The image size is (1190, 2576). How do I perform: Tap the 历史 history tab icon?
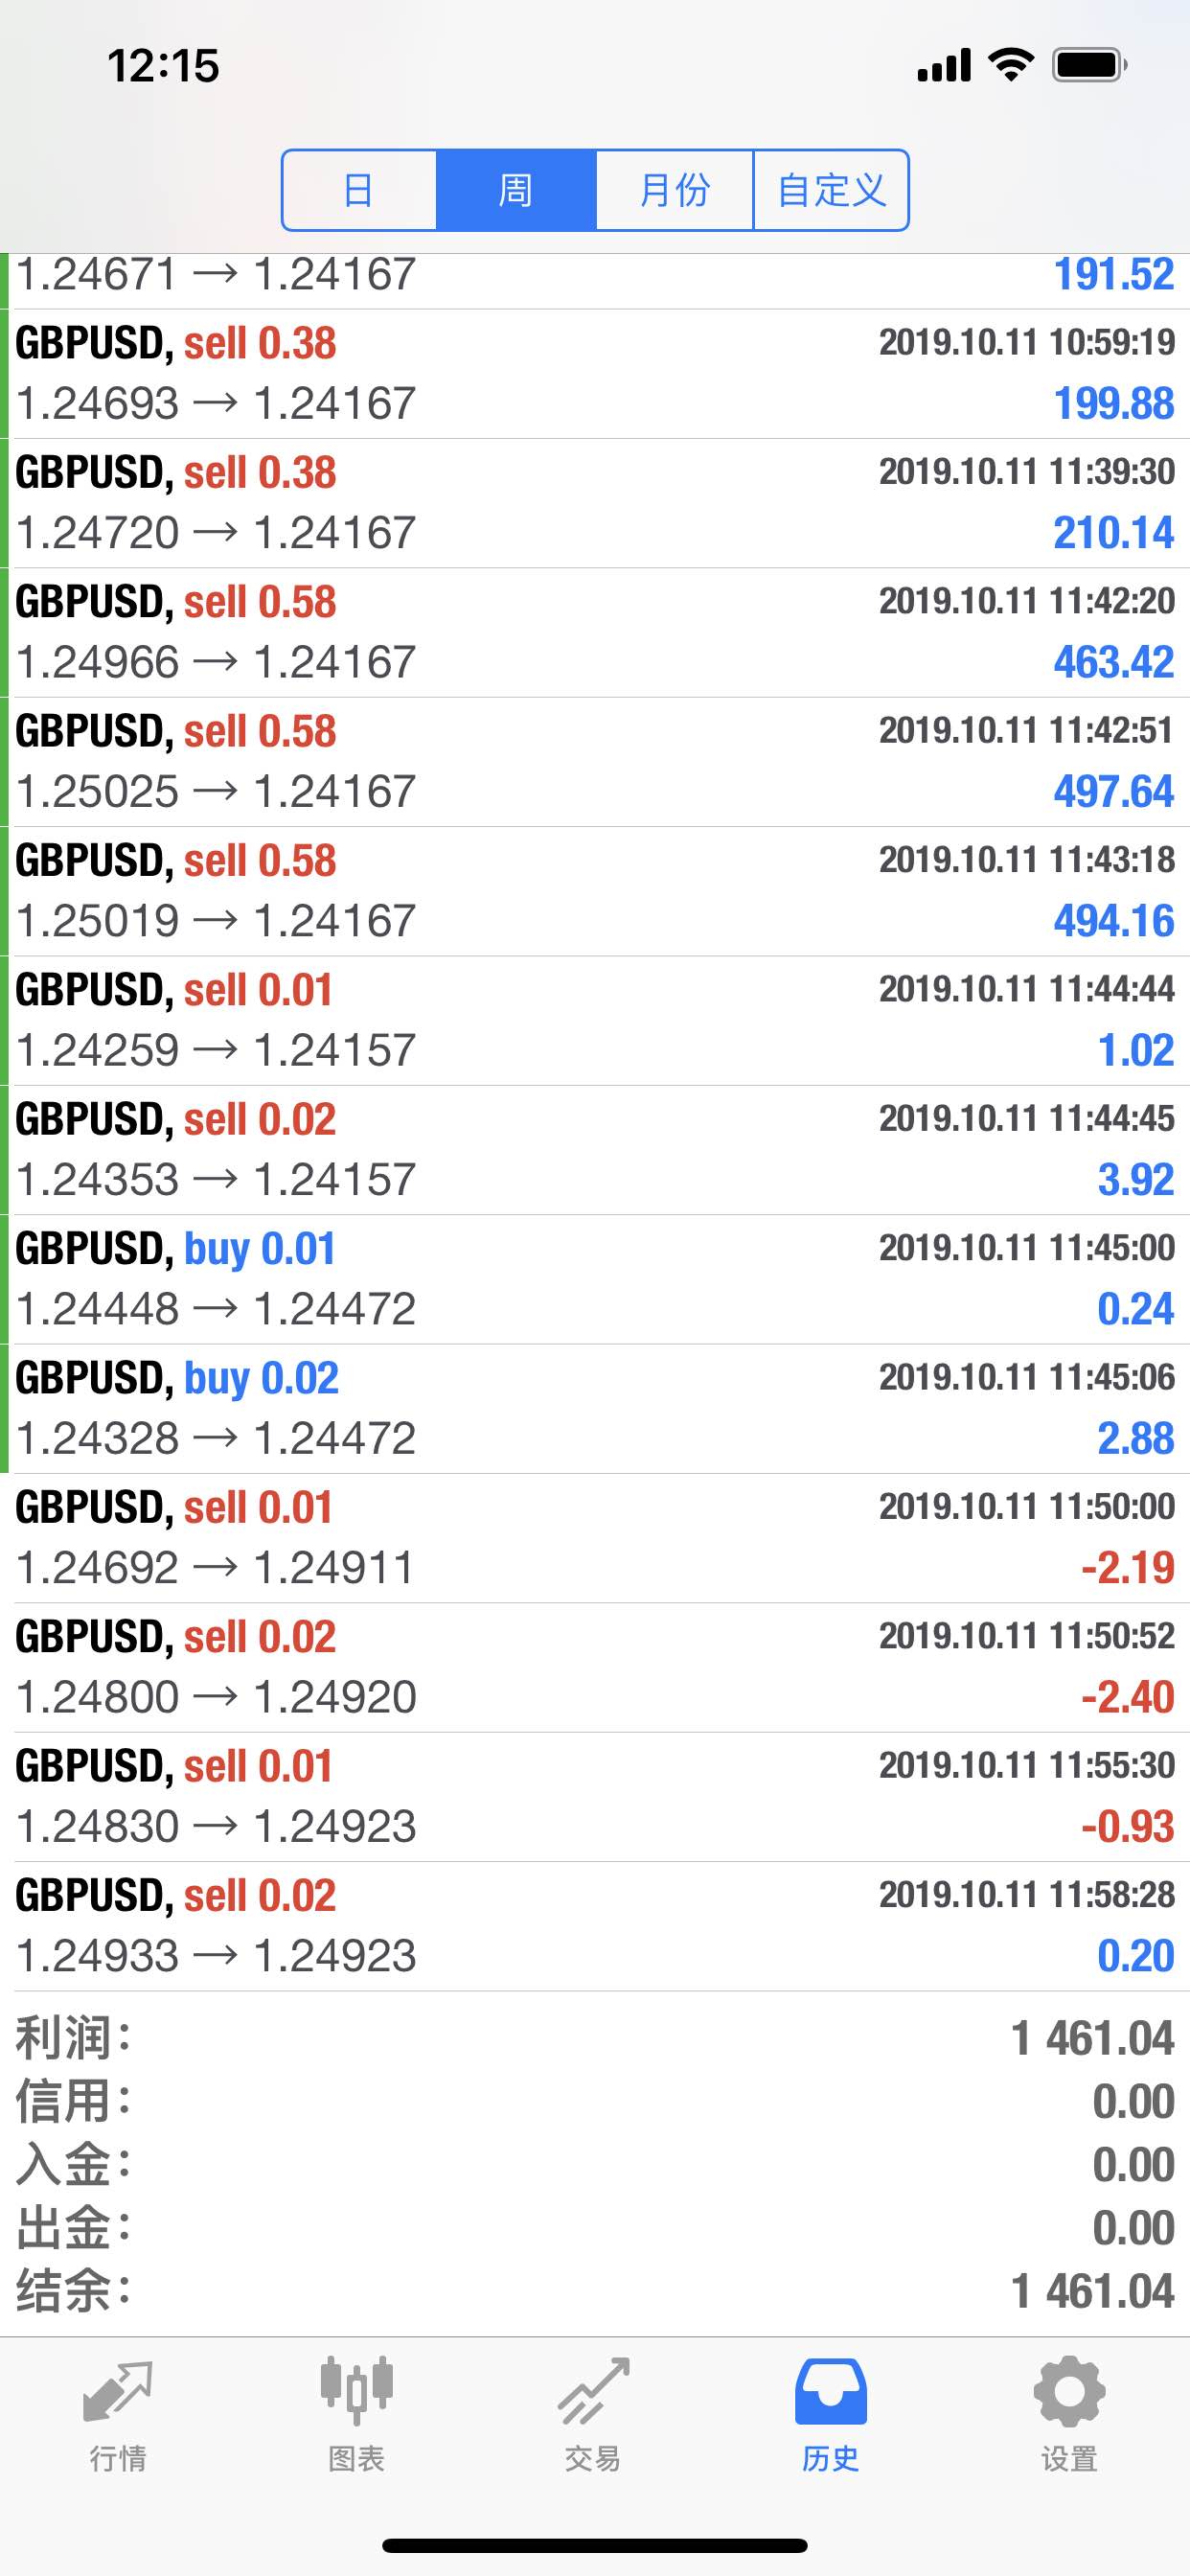point(830,2391)
